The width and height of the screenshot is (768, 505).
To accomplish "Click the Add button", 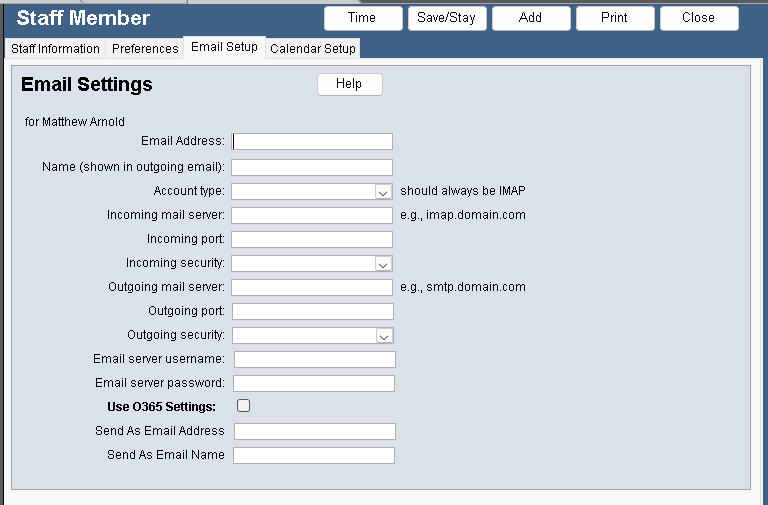I will (x=531, y=18).
